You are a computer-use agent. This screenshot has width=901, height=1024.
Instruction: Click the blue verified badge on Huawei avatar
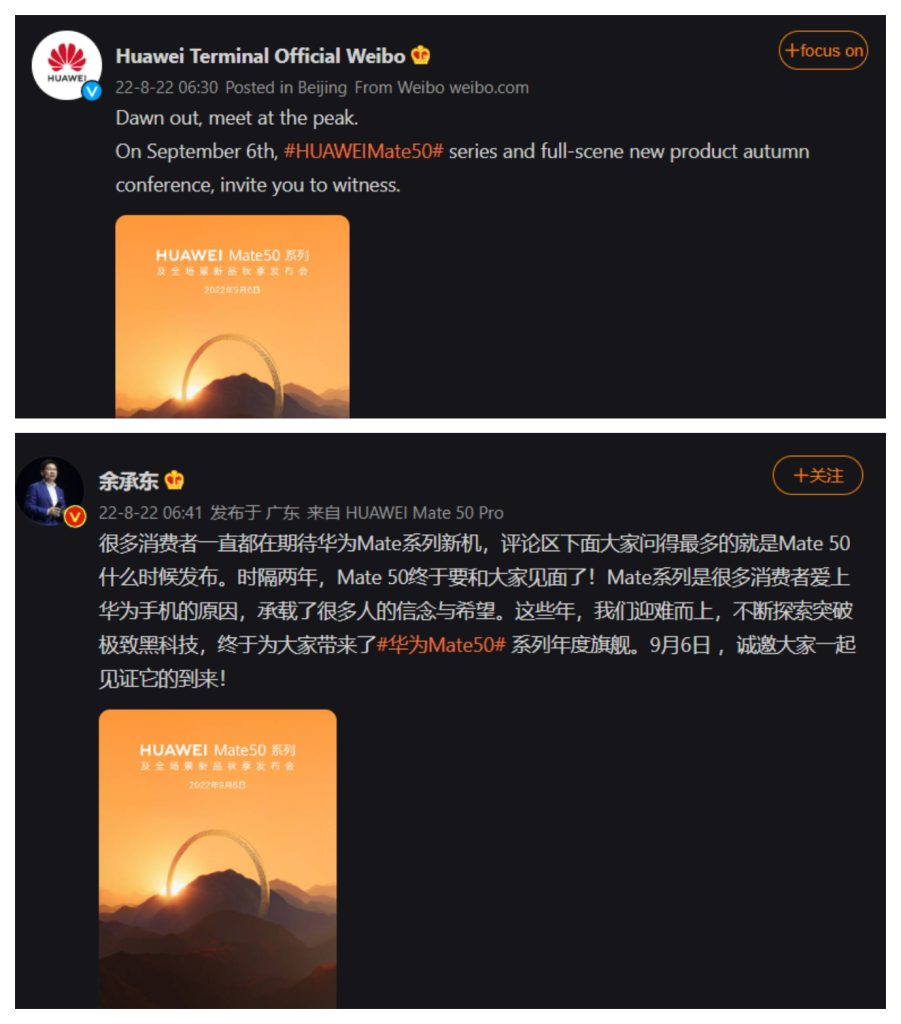[92, 91]
